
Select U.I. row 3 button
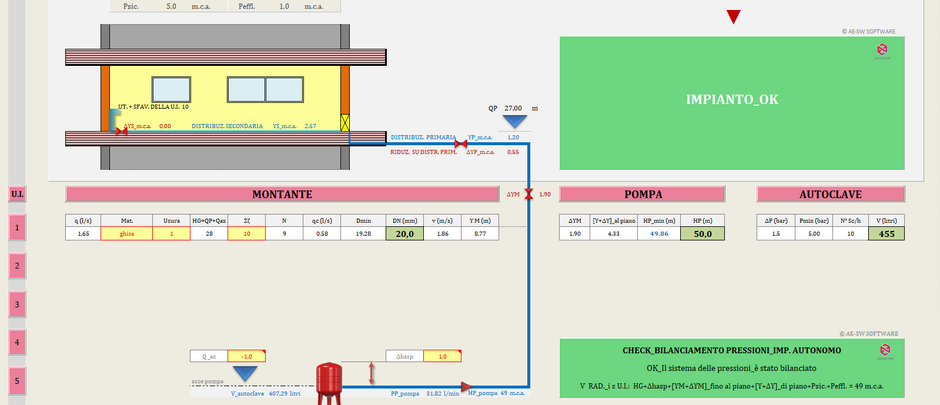coord(16,304)
